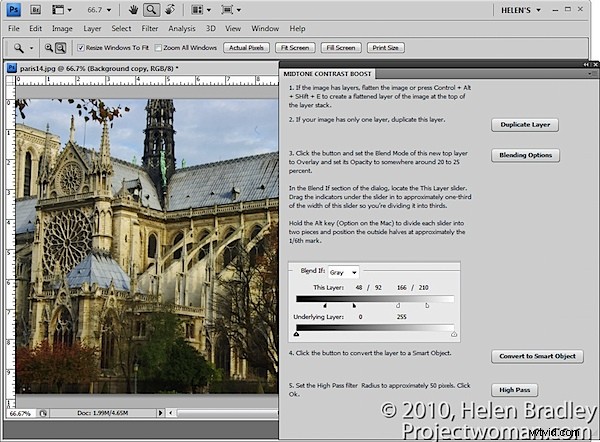Screen dimensions: 600x442
Task: Open the Filter menu
Action: (150, 29)
